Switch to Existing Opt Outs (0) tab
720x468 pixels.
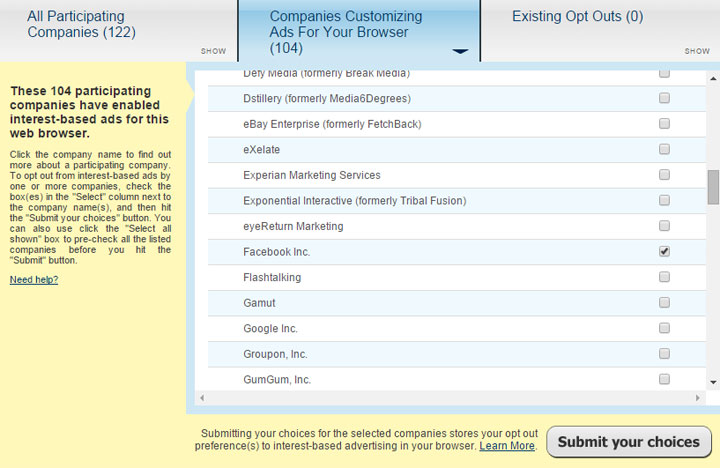[x=578, y=17]
